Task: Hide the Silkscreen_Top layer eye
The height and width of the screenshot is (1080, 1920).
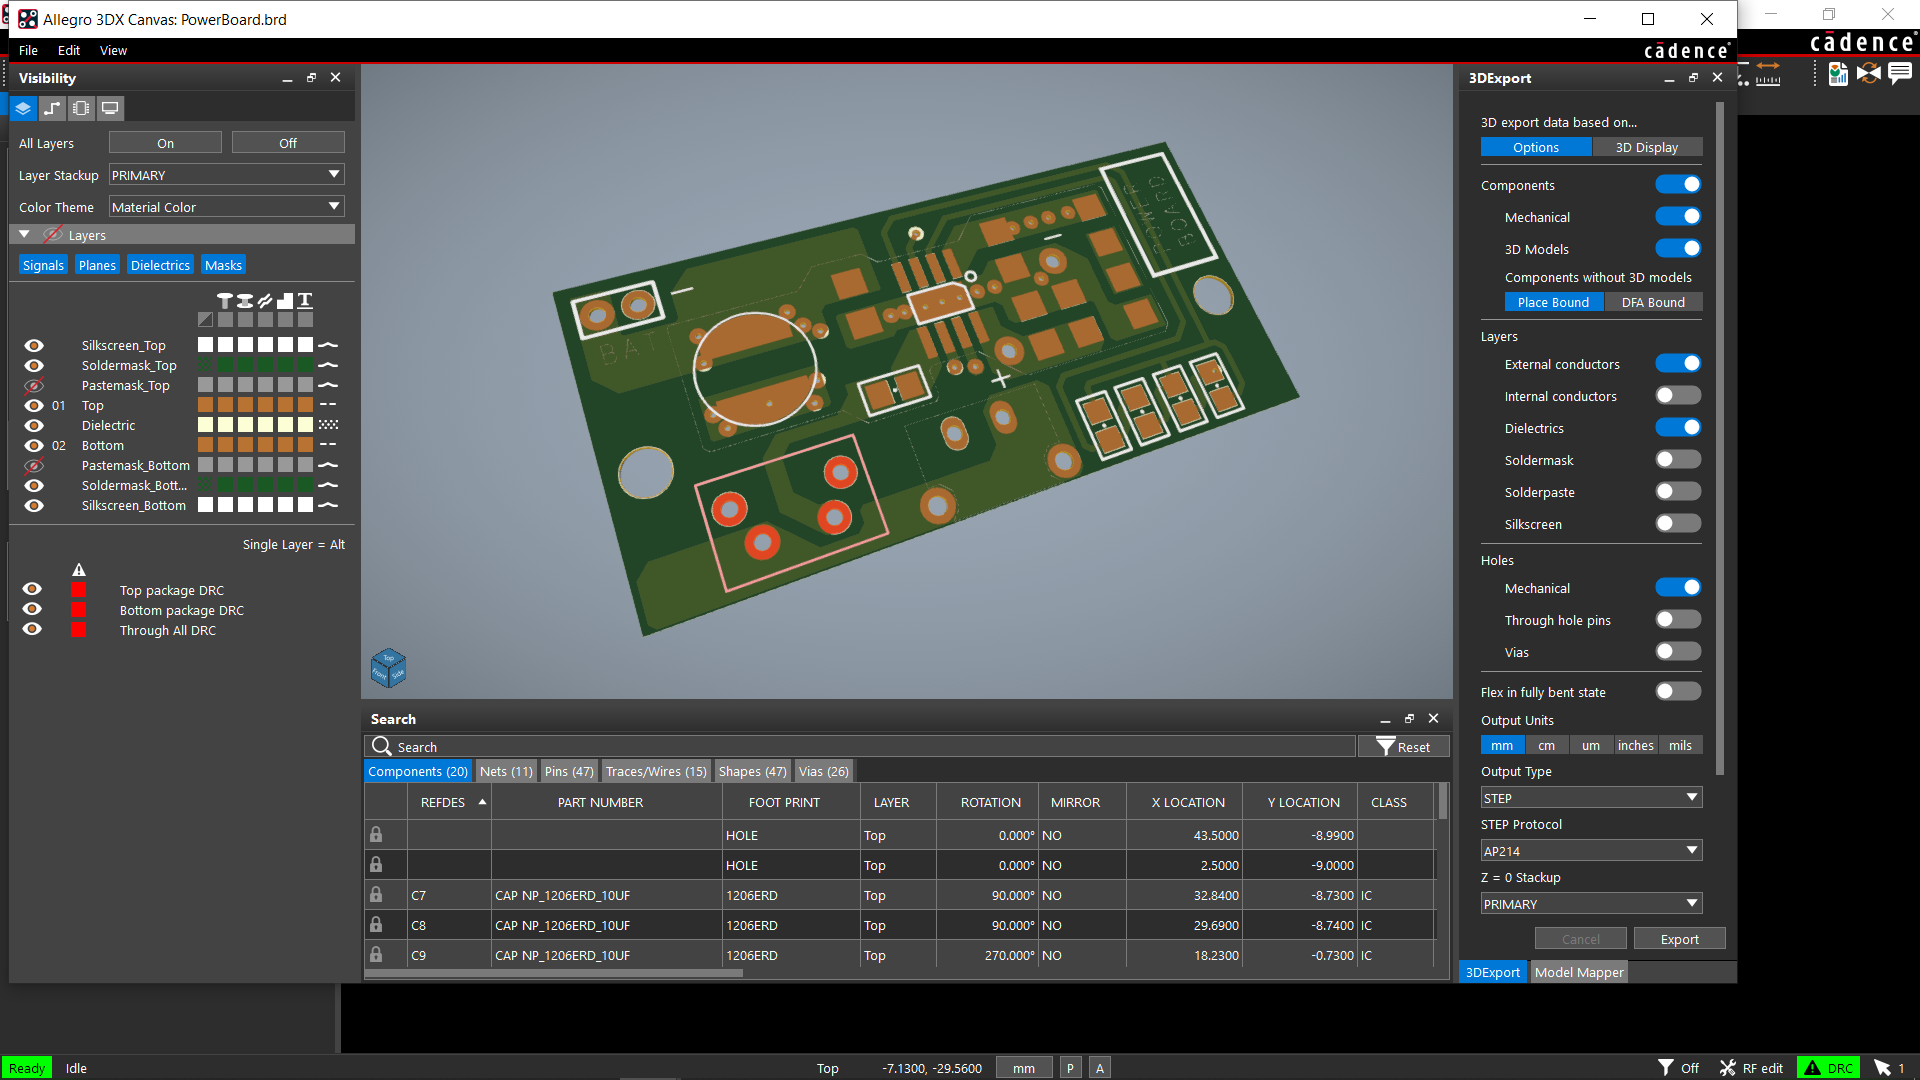Action: [x=34, y=345]
